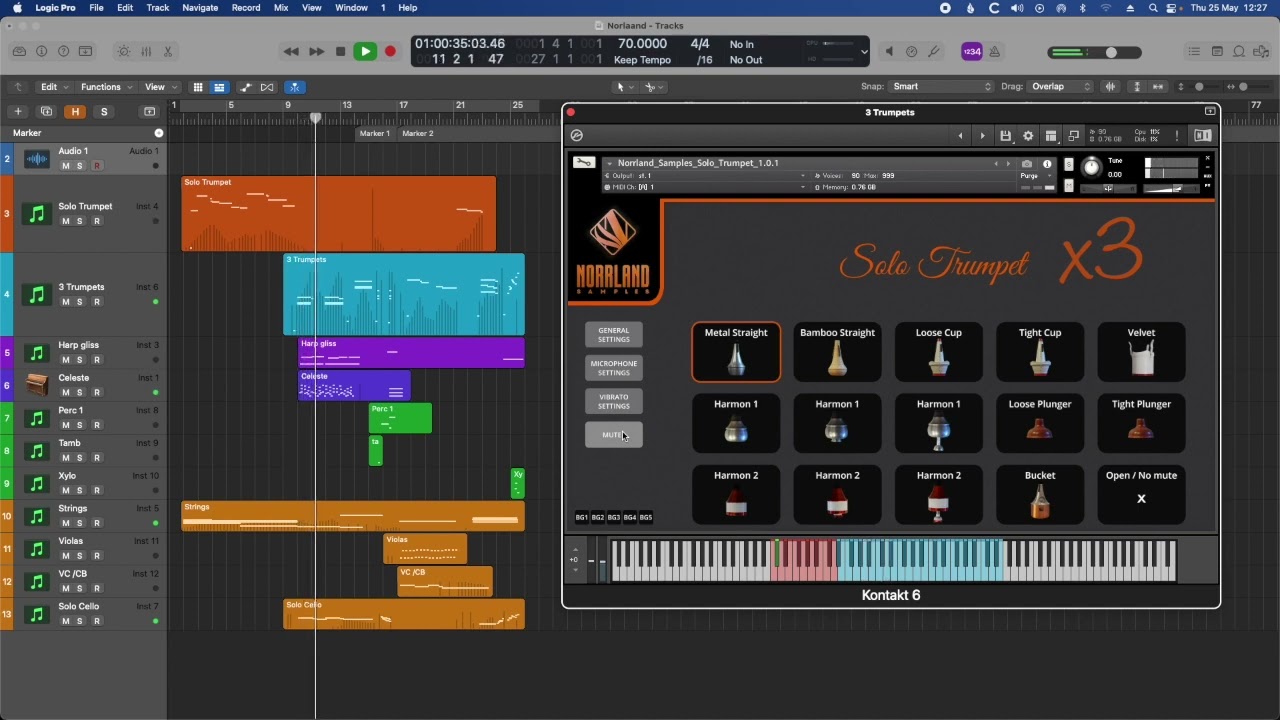Open MICROPHONE SETTINGS in Norrland plugin
Screen dimensions: 1280x720
[x=614, y=368]
